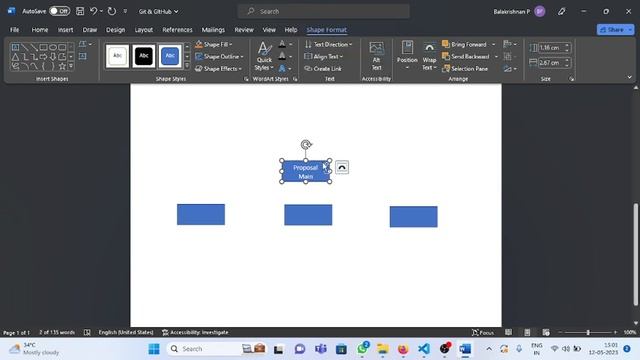Open the Align Objects dropdown icon
Image resolution: width=640 pixels, height=360 pixels.
[510, 44]
